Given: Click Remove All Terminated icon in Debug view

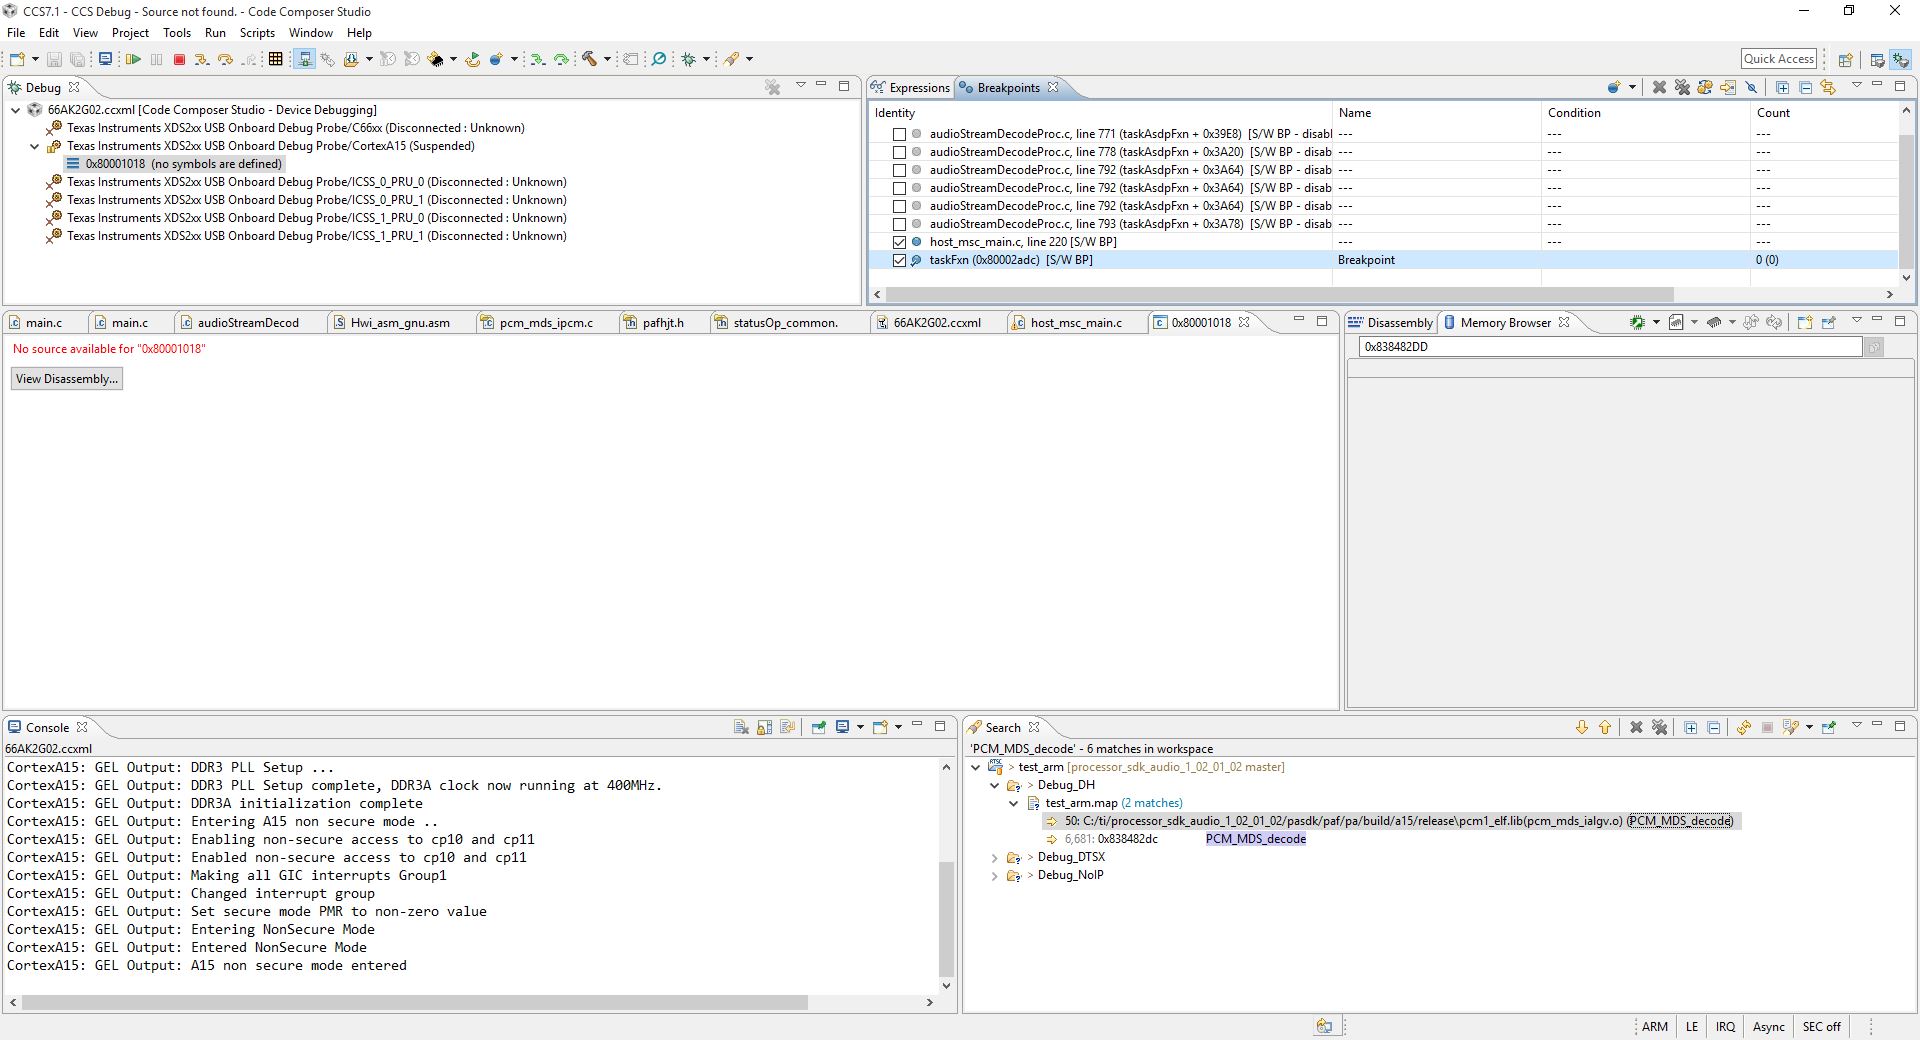Looking at the screenshot, I should [x=772, y=87].
